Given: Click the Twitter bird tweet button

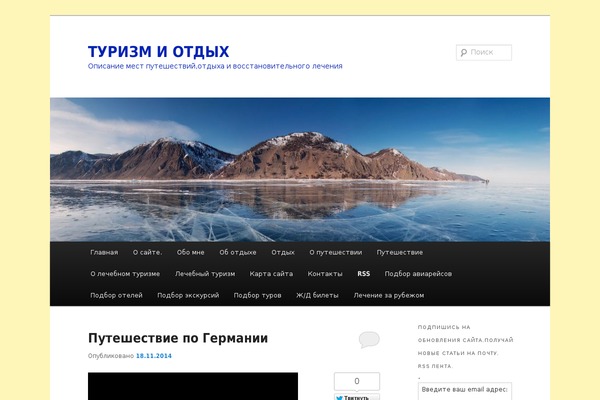Looking at the screenshot, I should pos(357,397).
